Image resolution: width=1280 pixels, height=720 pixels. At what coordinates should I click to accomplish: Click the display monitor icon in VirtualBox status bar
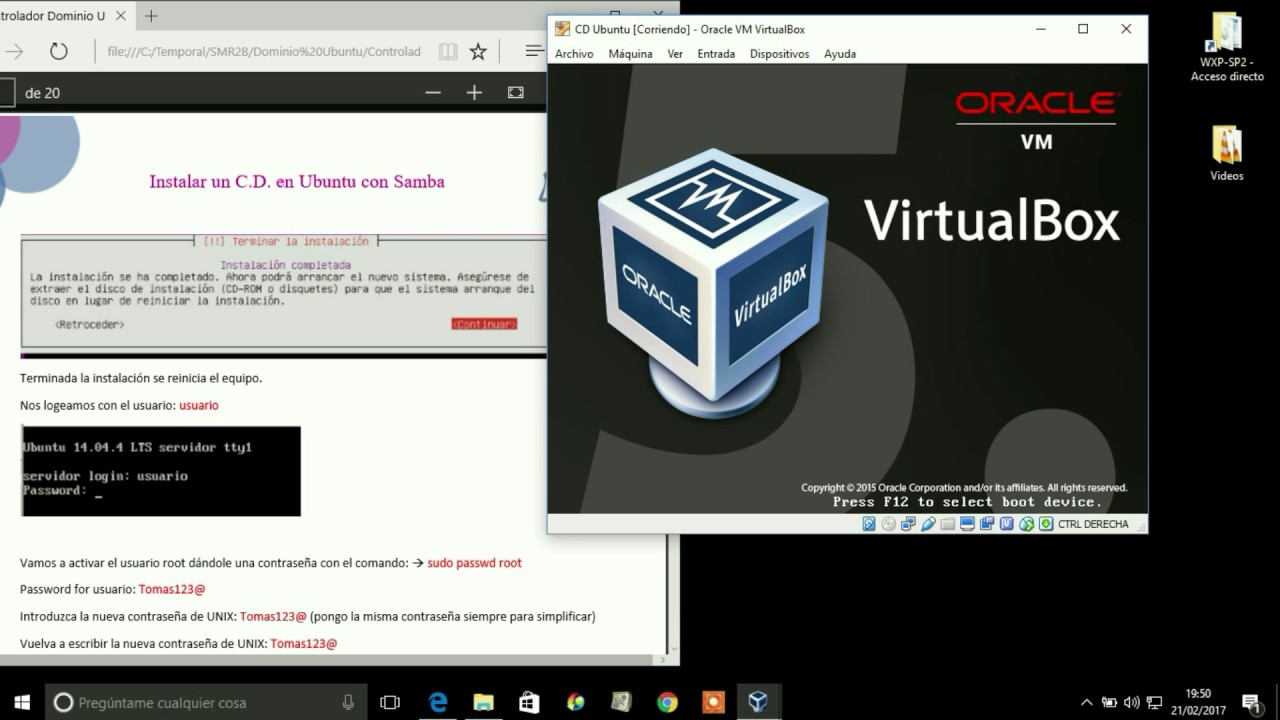tap(967, 524)
